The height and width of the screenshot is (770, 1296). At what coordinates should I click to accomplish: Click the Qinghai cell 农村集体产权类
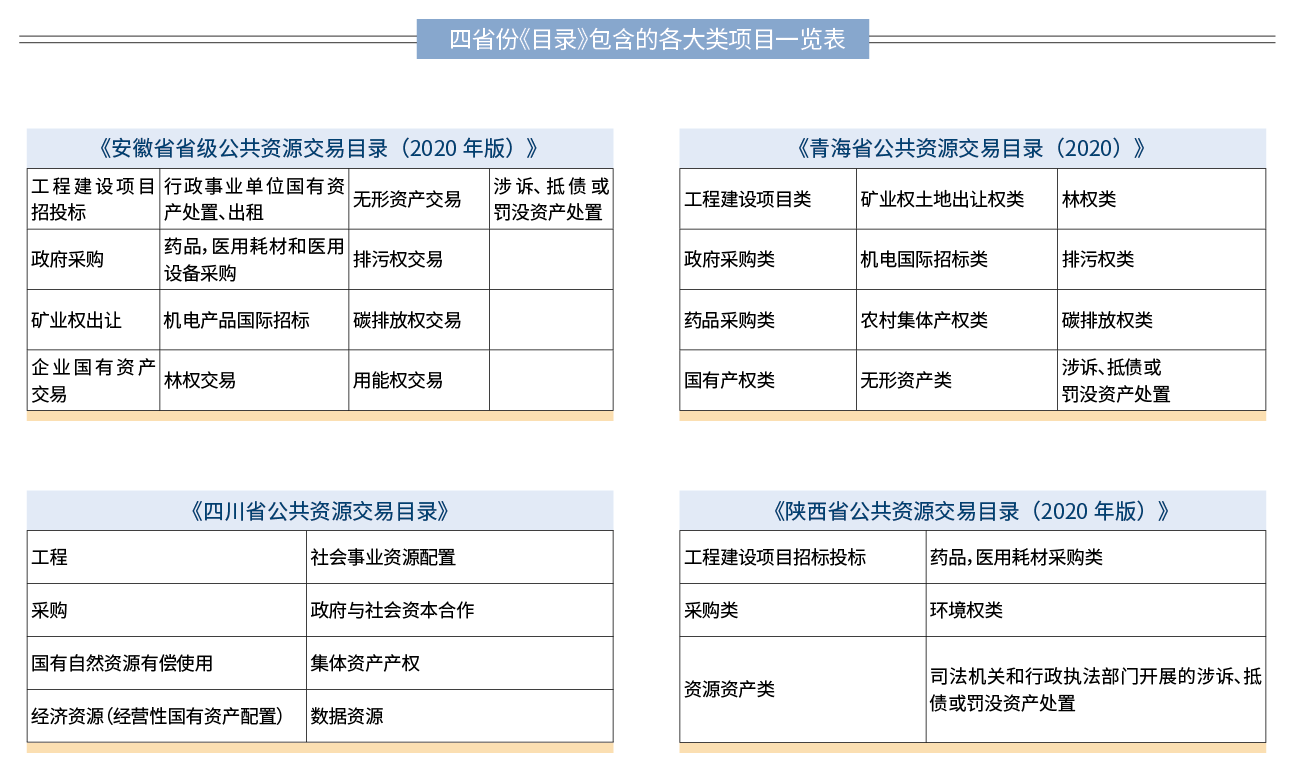(x=957, y=320)
